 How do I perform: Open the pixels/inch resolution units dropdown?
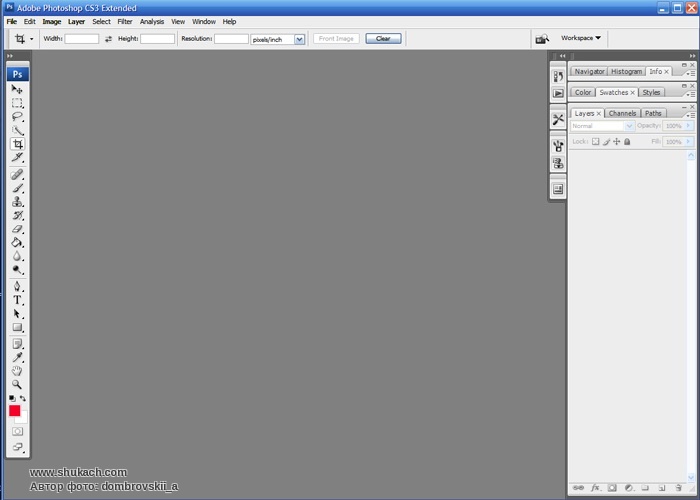pos(299,39)
